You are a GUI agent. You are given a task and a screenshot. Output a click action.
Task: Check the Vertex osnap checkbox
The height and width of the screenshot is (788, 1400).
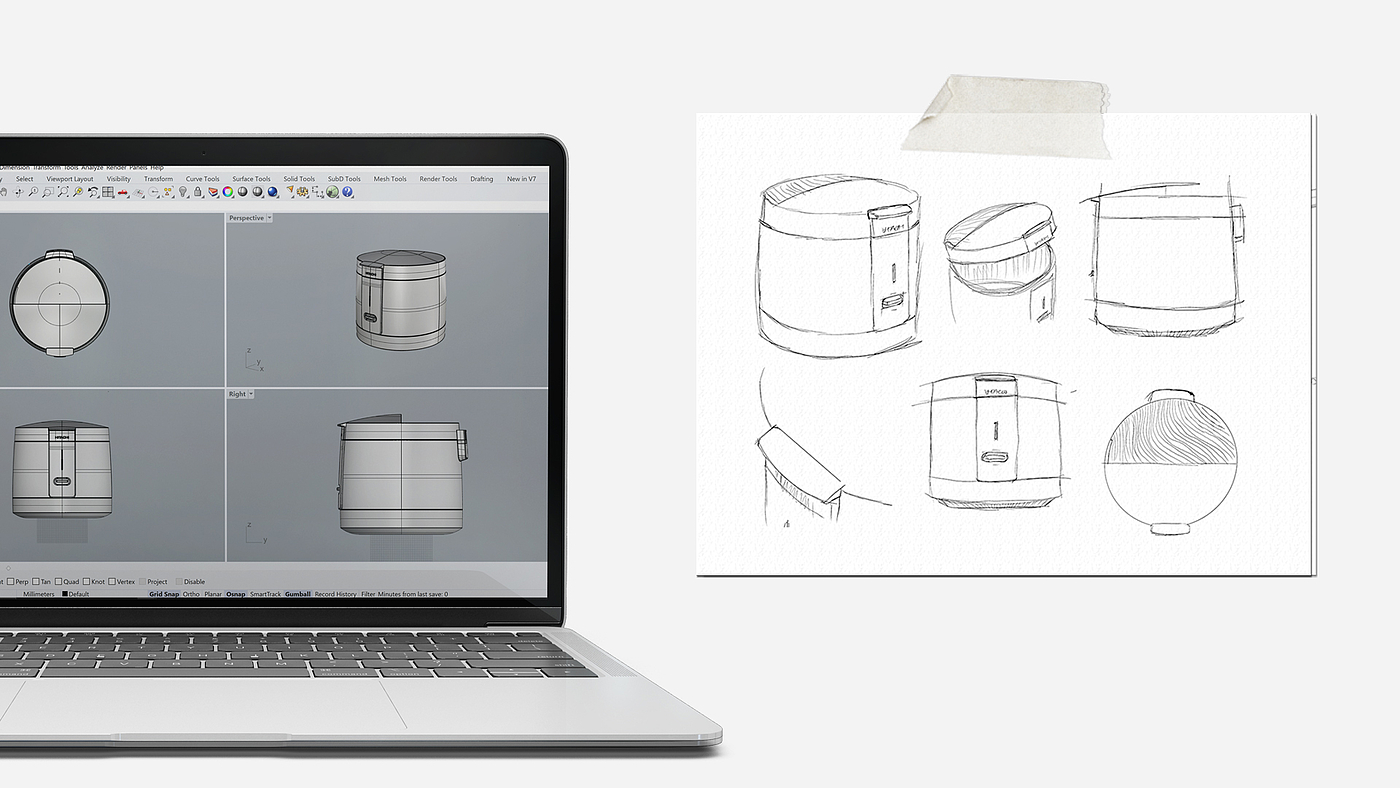[112, 582]
